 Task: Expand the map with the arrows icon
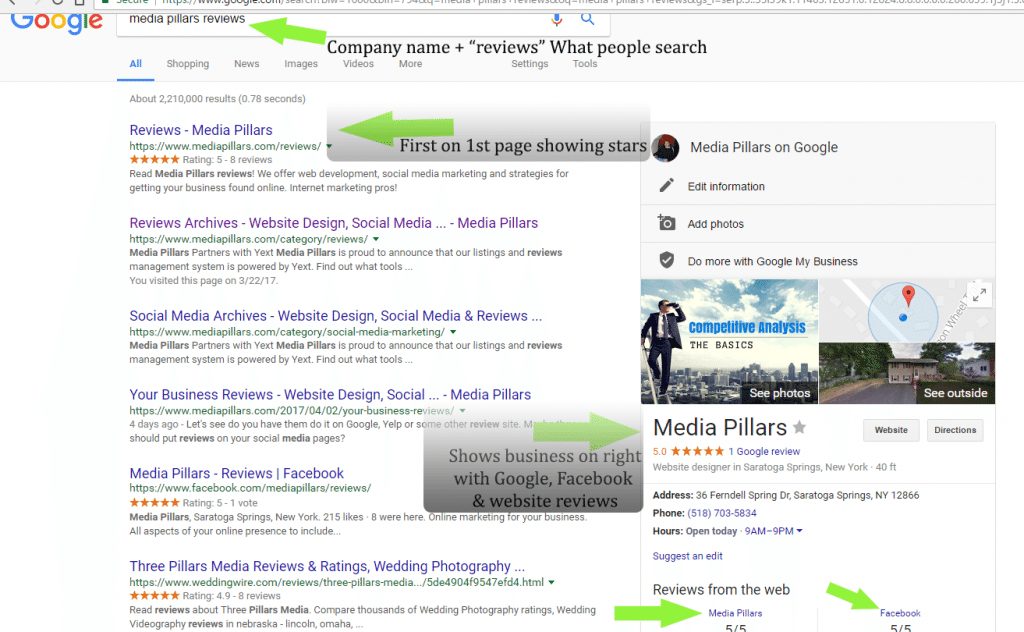point(979,295)
